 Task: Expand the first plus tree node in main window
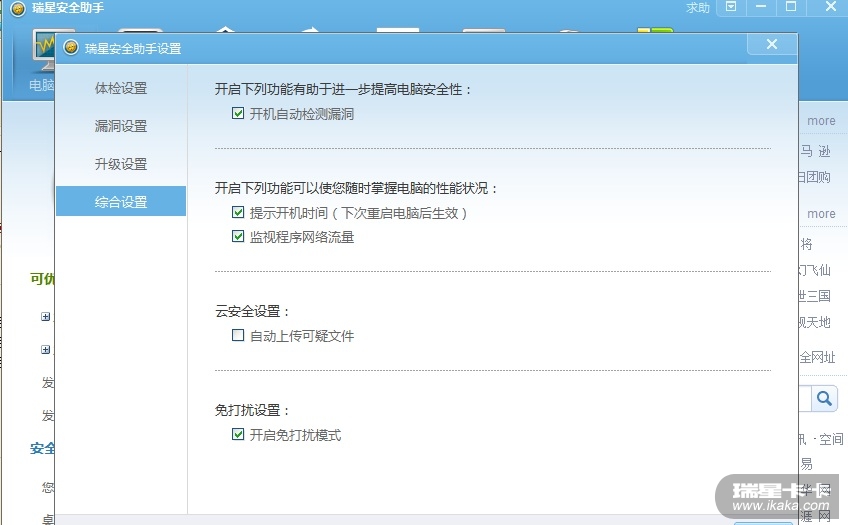point(46,317)
